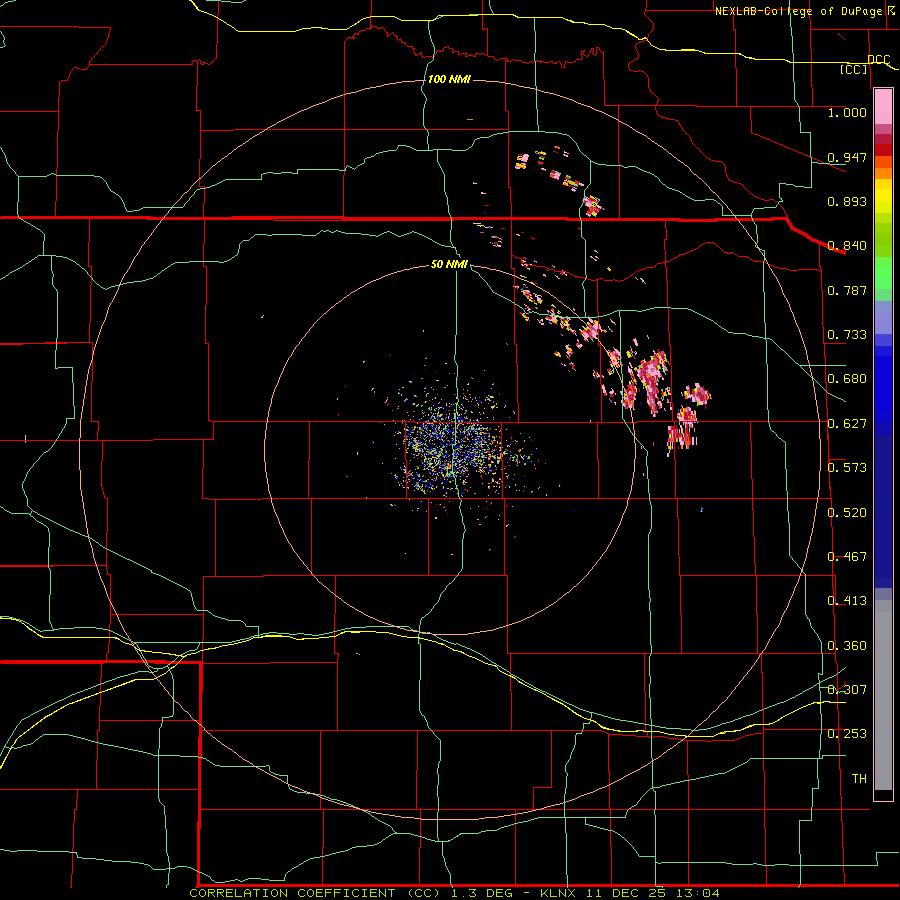Screen dimensions: 900x900
Task: Click the [CC] legend header
Action: pyautogui.click(x=853, y=69)
